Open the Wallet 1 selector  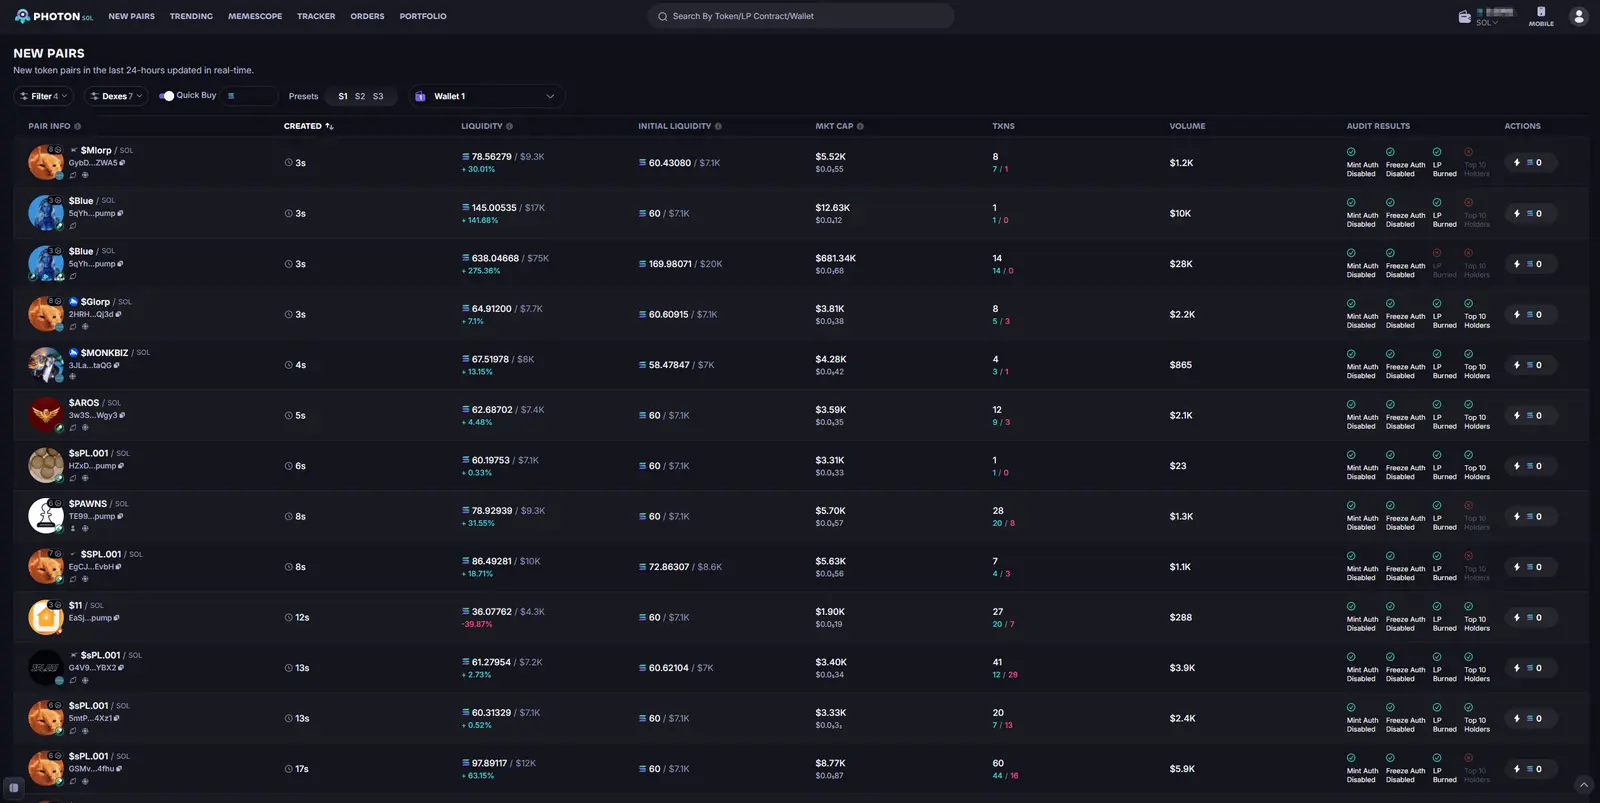click(x=486, y=96)
